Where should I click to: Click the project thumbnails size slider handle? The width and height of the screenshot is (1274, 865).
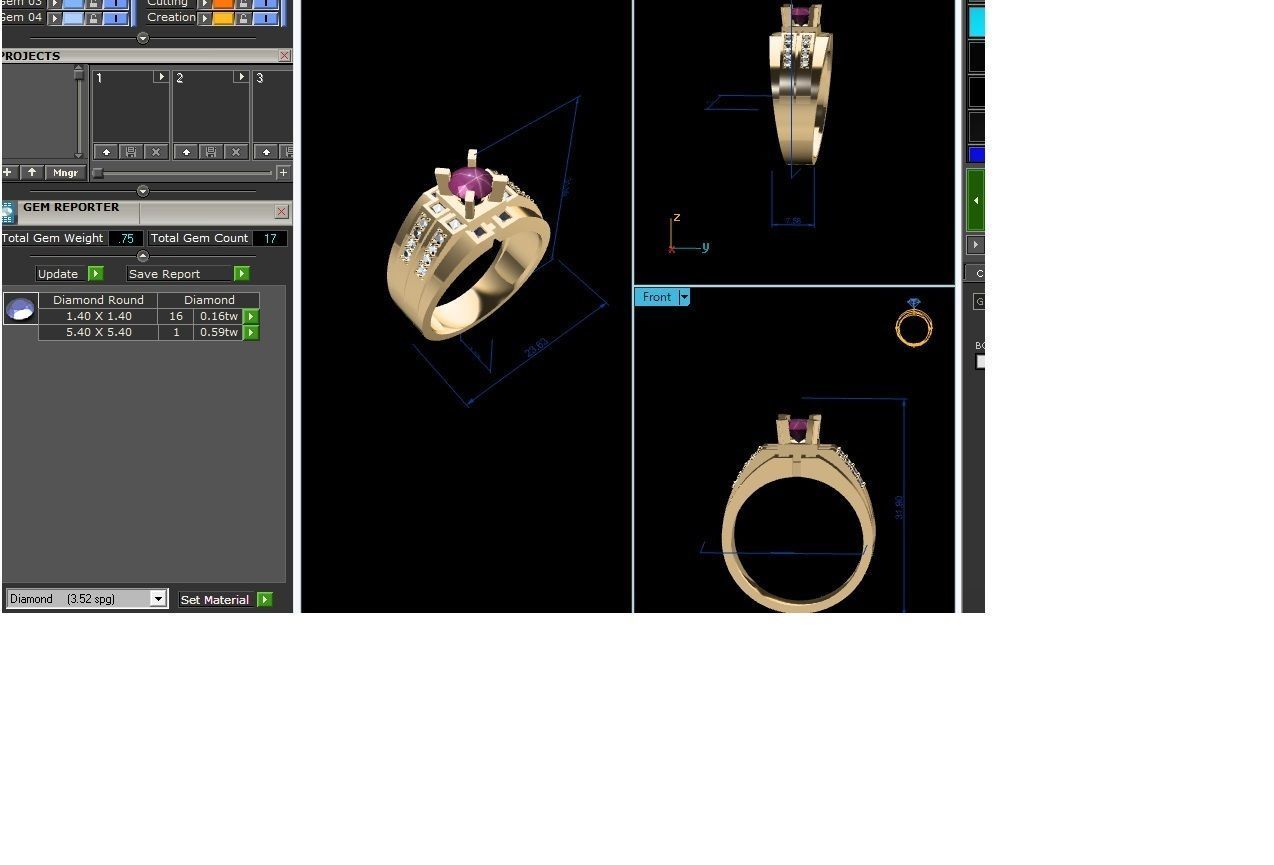pyautogui.click(x=98, y=173)
